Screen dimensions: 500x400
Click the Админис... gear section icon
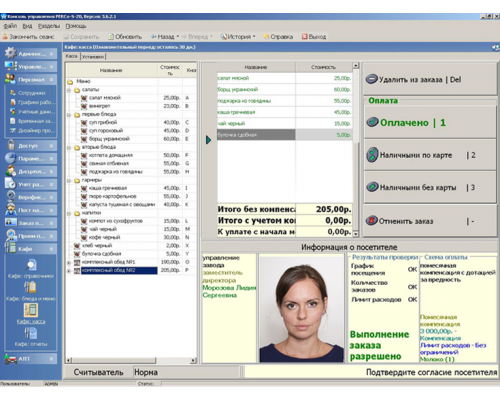[10, 53]
